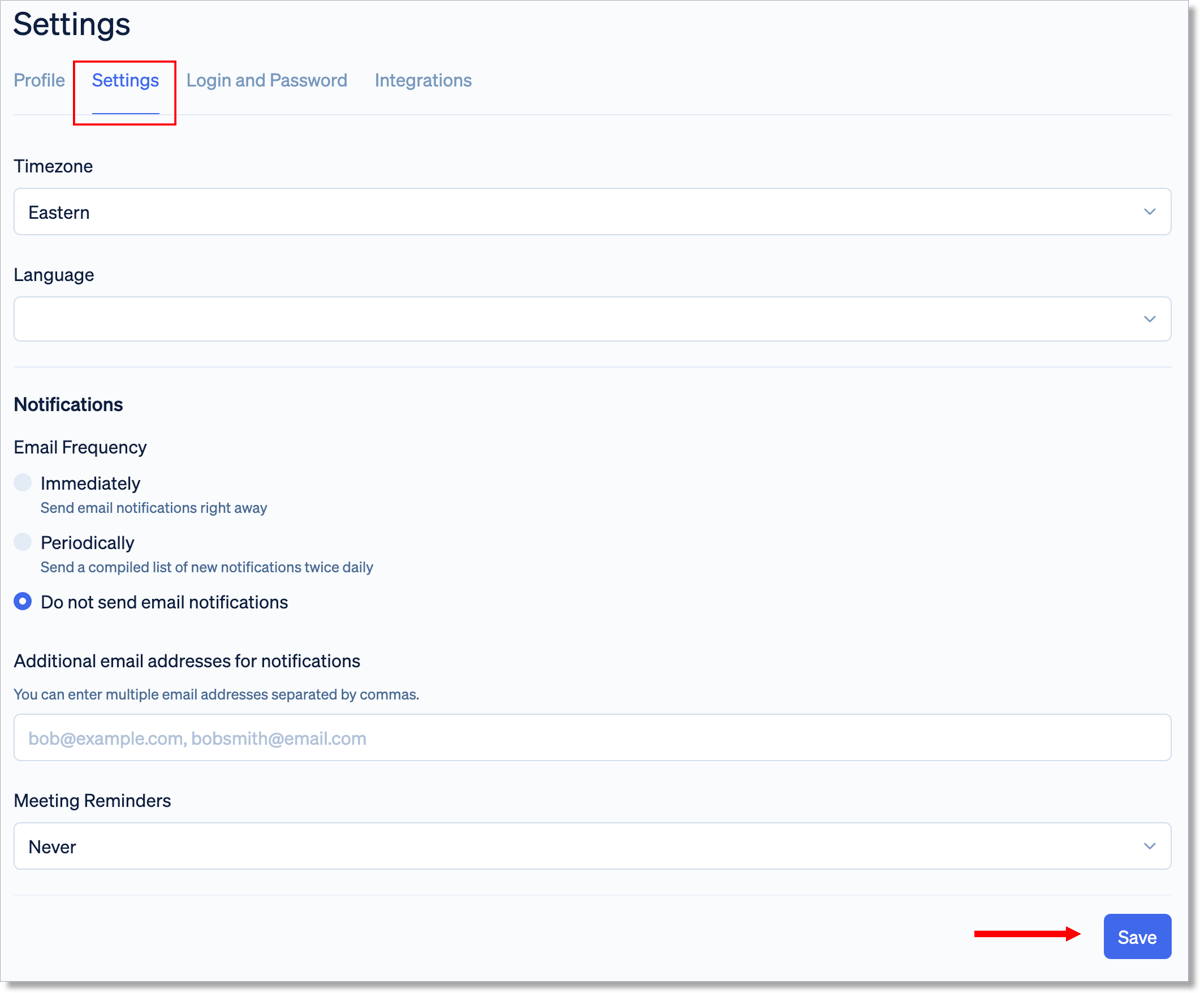Click the Save button
This screenshot has height=993, width=1200.
click(1137, 936)
